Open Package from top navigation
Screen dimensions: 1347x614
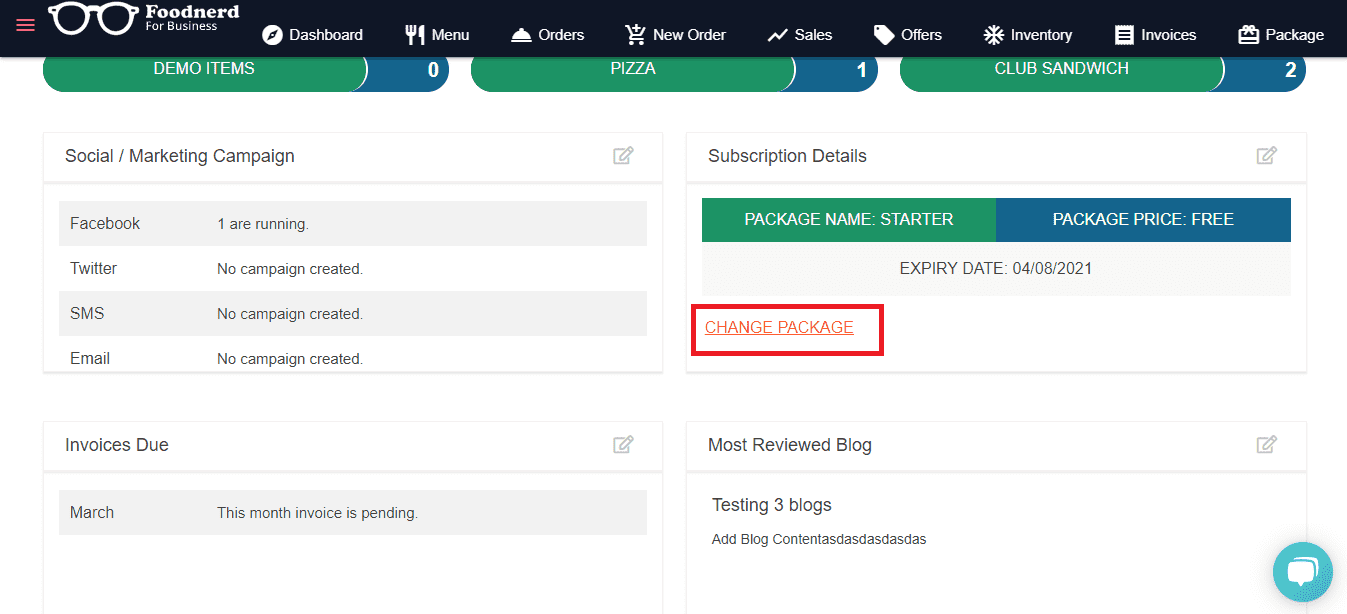pos(1280,35)
